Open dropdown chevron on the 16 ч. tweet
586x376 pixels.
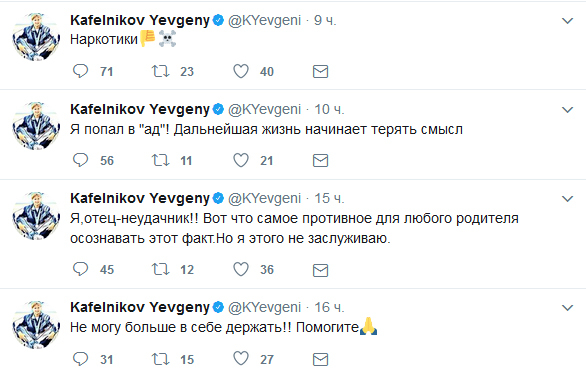tap(567, 308)
